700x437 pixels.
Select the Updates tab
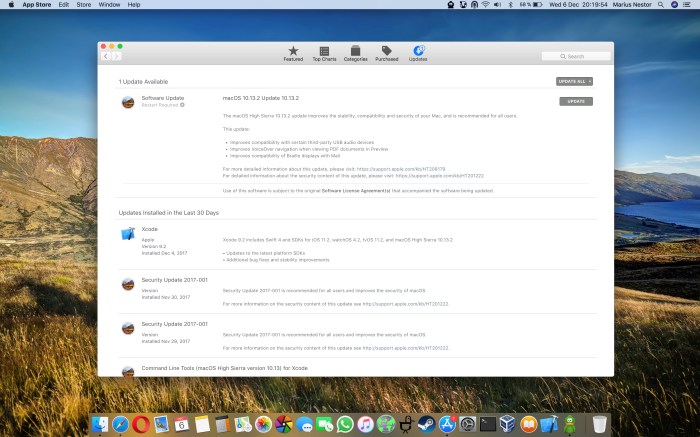(x=418, y=53)
